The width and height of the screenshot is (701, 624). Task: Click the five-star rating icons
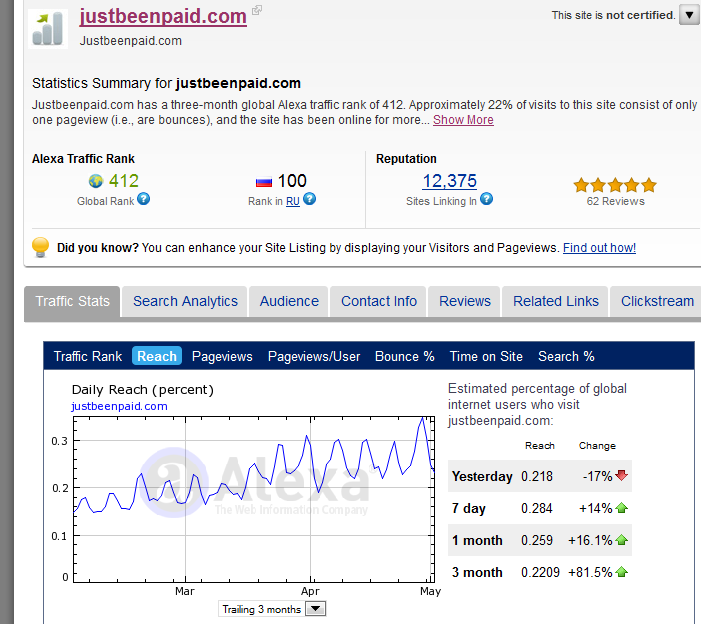(614, 185)
